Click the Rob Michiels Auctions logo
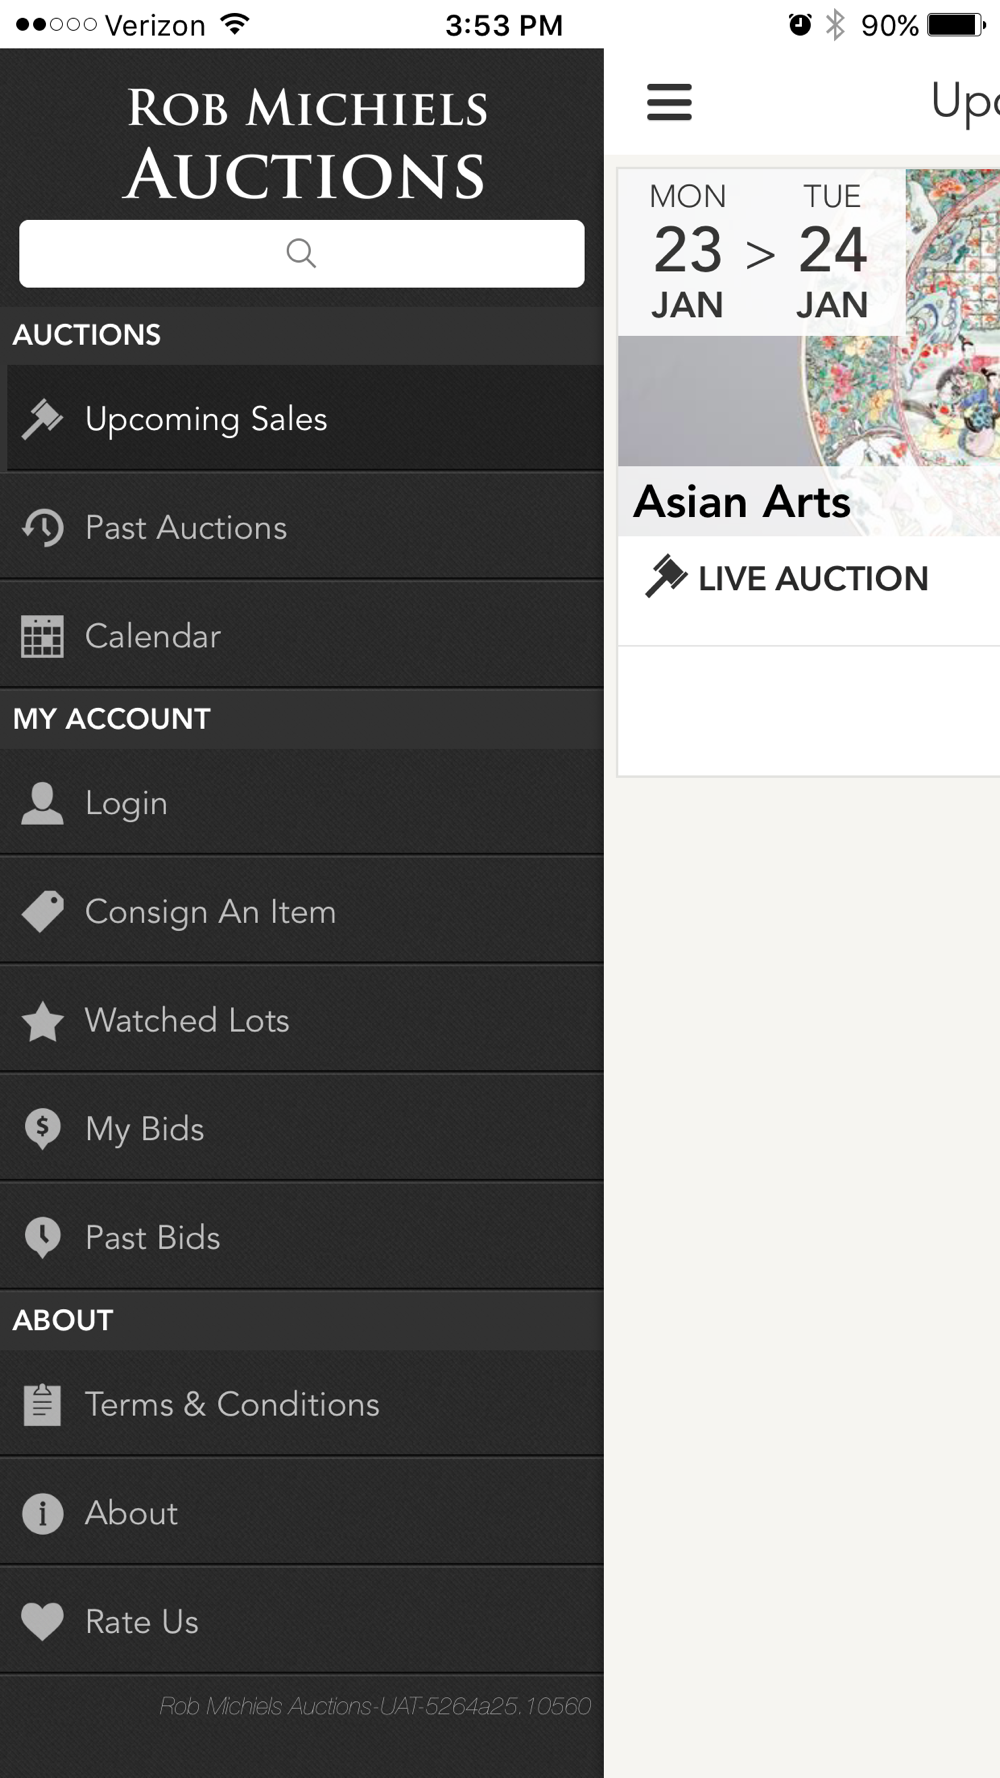The width and height of the screenshot is (1000, 1778). (306, 144)
